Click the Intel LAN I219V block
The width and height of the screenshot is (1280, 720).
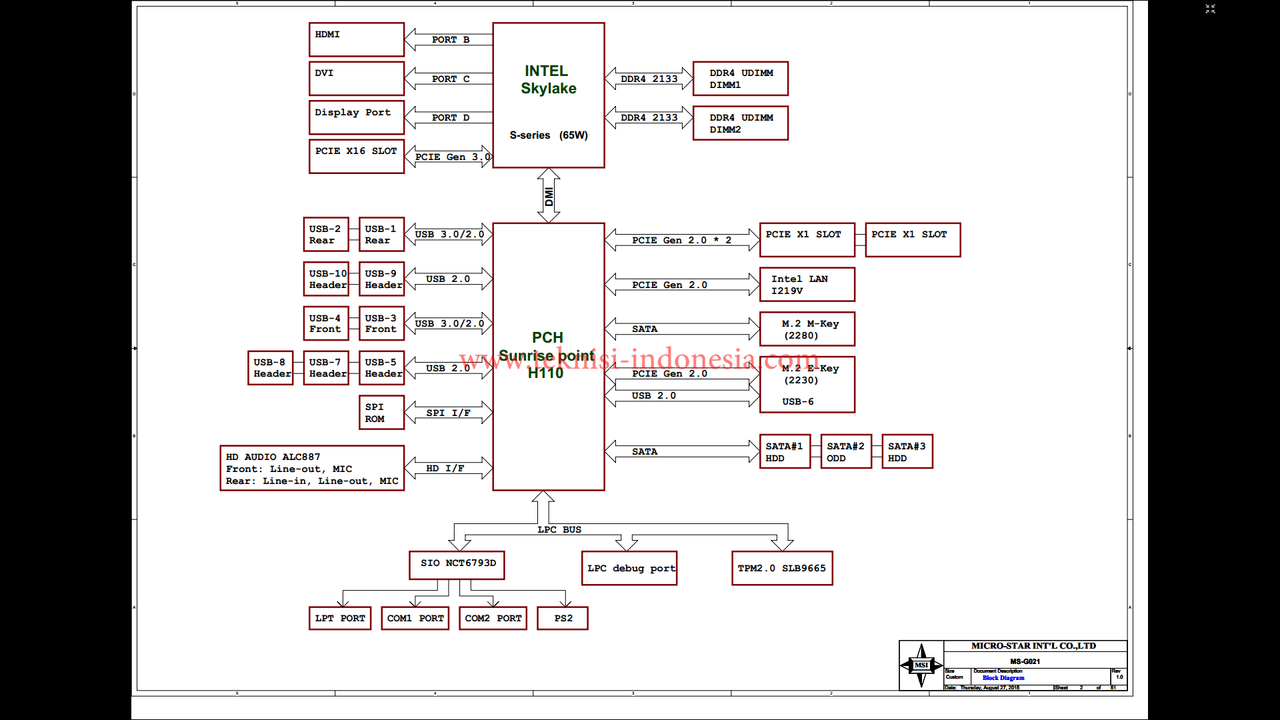pyautogui.click(x=807, y=284)
